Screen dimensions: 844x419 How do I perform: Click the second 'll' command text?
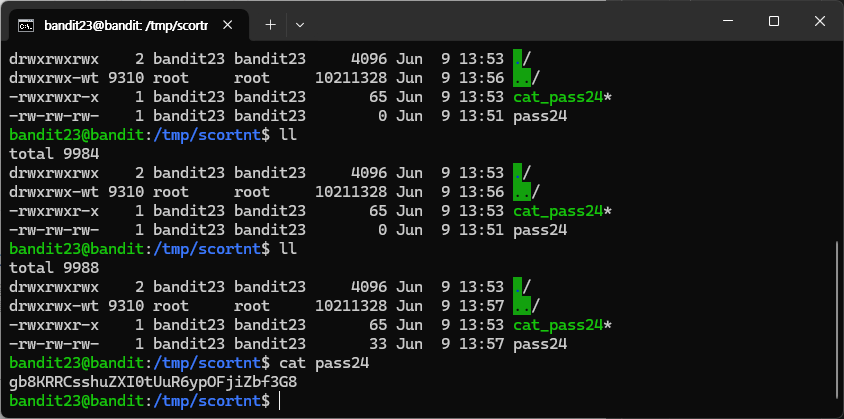288,249
